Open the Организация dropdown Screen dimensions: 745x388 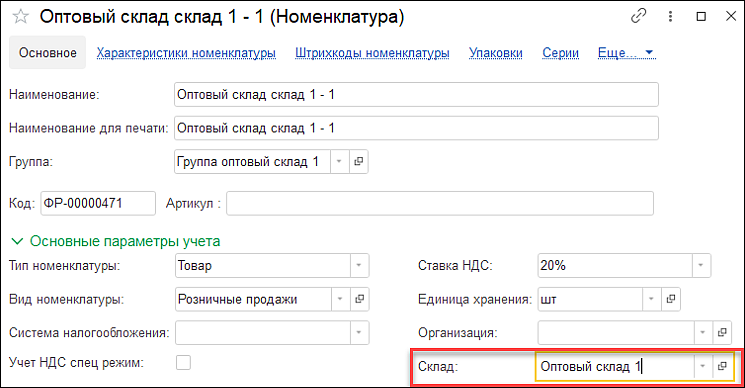coord(703,332)
